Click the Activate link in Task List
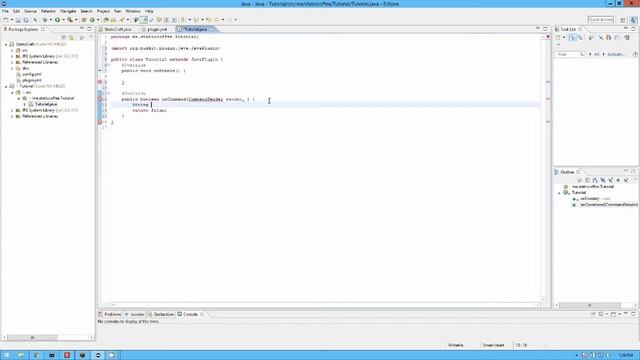This screenshot has height=360, width=640. pyautogui.click(x=616, y=54)
